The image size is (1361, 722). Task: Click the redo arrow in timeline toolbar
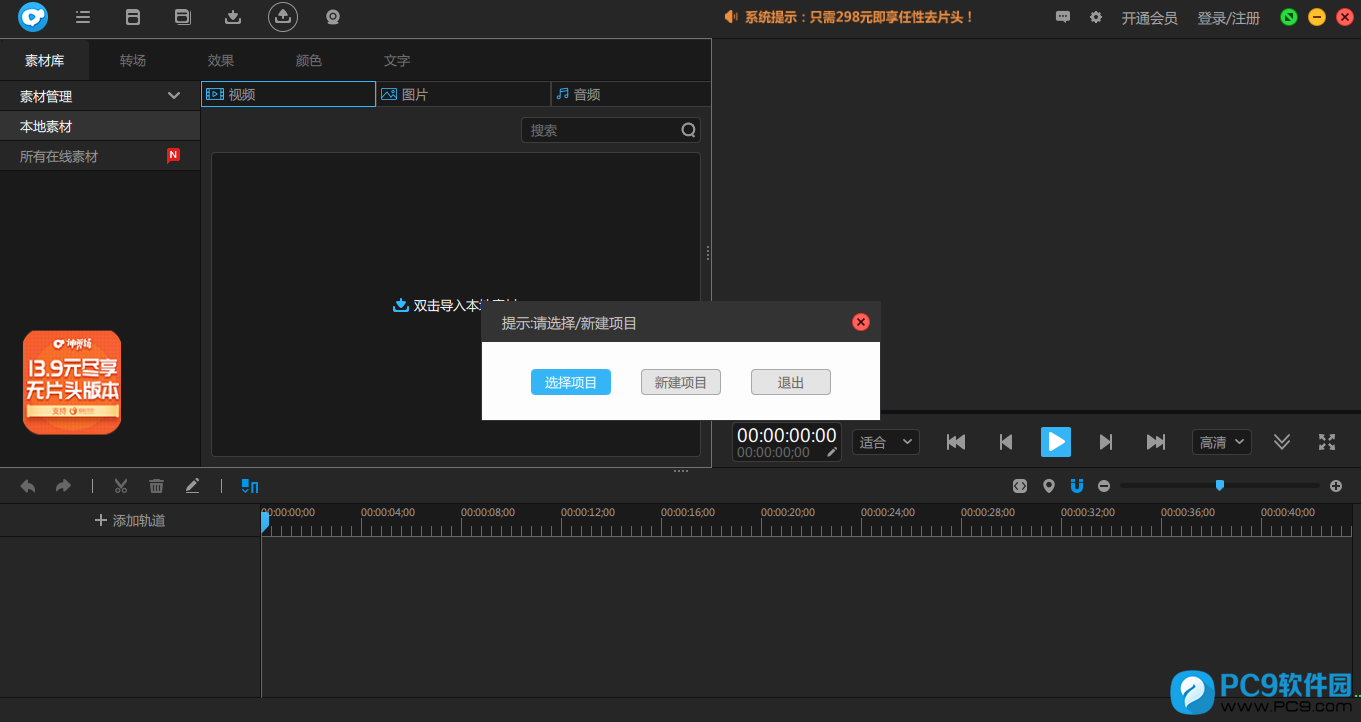click(63, 486)
